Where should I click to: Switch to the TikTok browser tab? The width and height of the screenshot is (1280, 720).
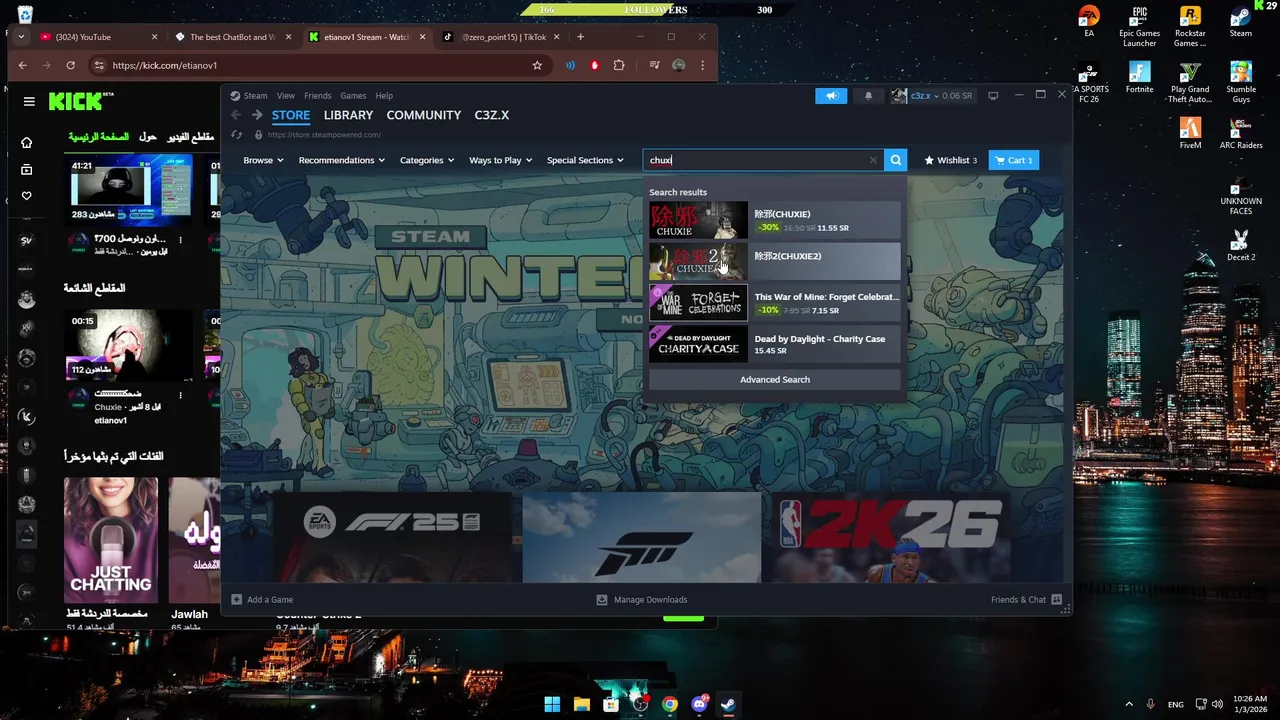[x=503, y=37]
